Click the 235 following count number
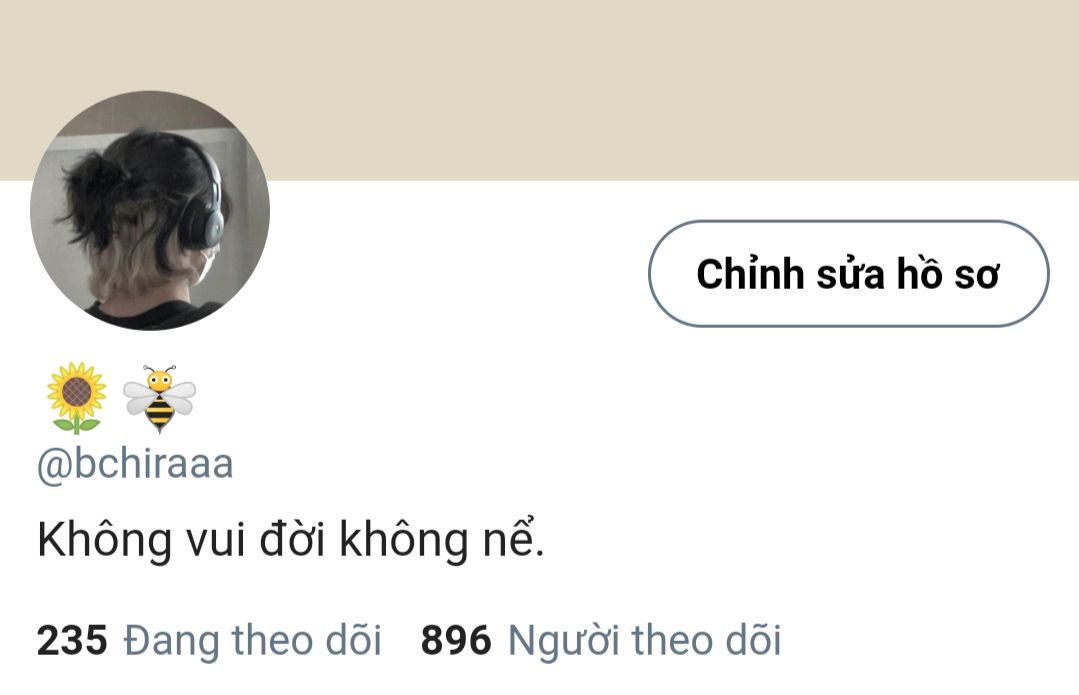Viewport: 1079px width, 695px height. tap(72, 640)
